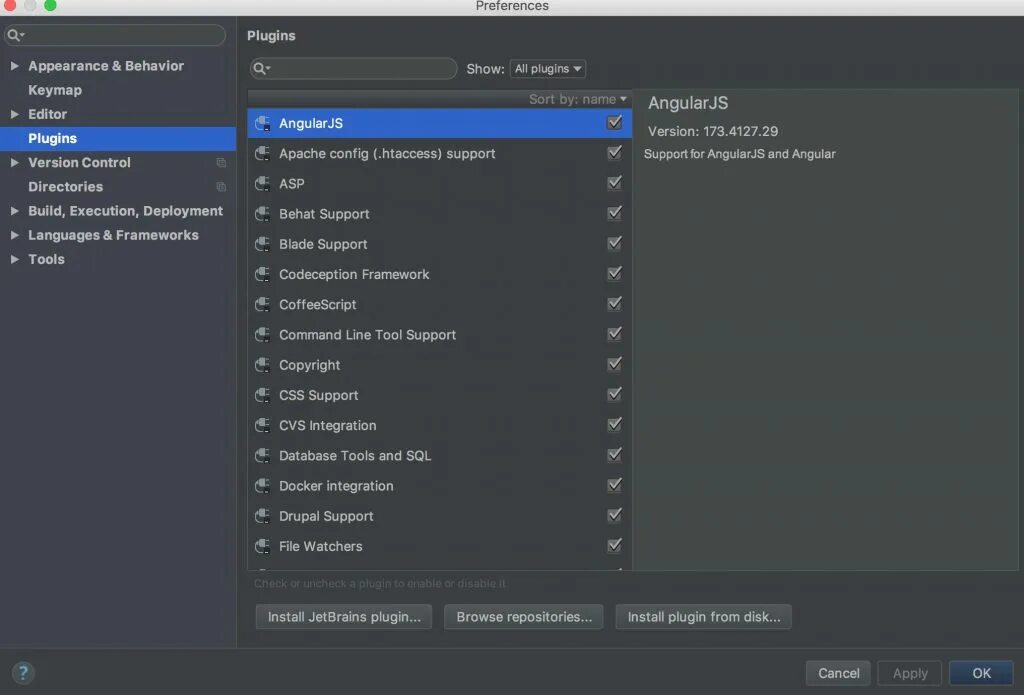1024x695 pixels.
Task: Confirm with the OK button
Action: 981,673
